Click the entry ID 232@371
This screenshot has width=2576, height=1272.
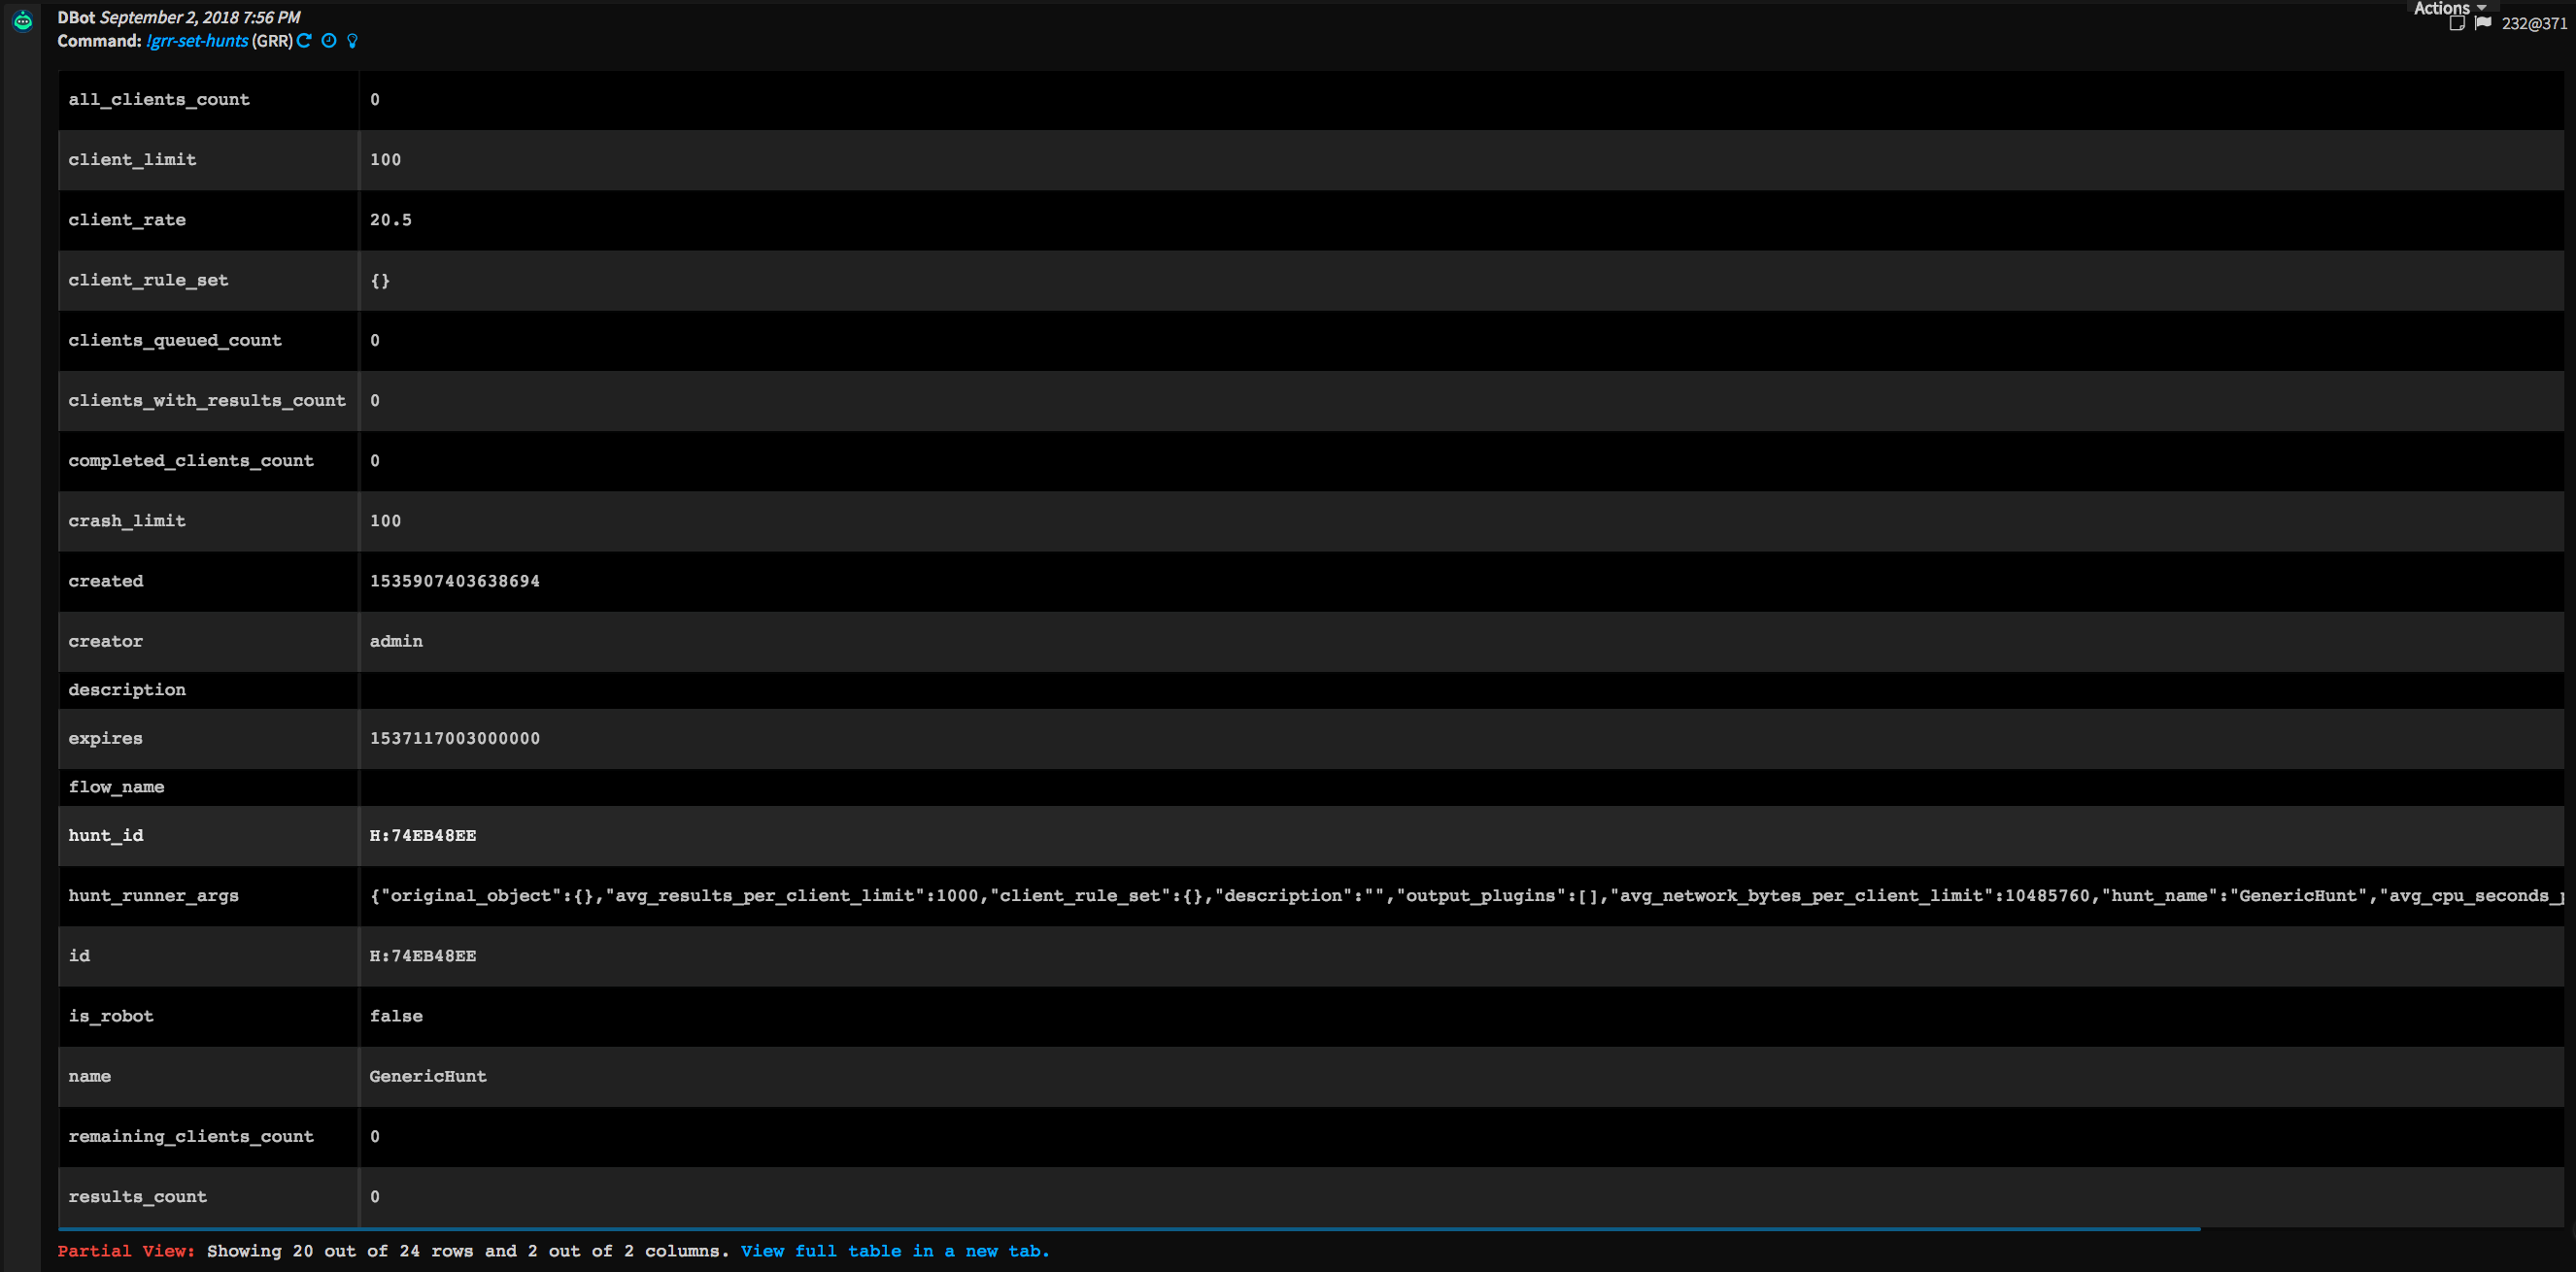click(x=2533, y=23)
